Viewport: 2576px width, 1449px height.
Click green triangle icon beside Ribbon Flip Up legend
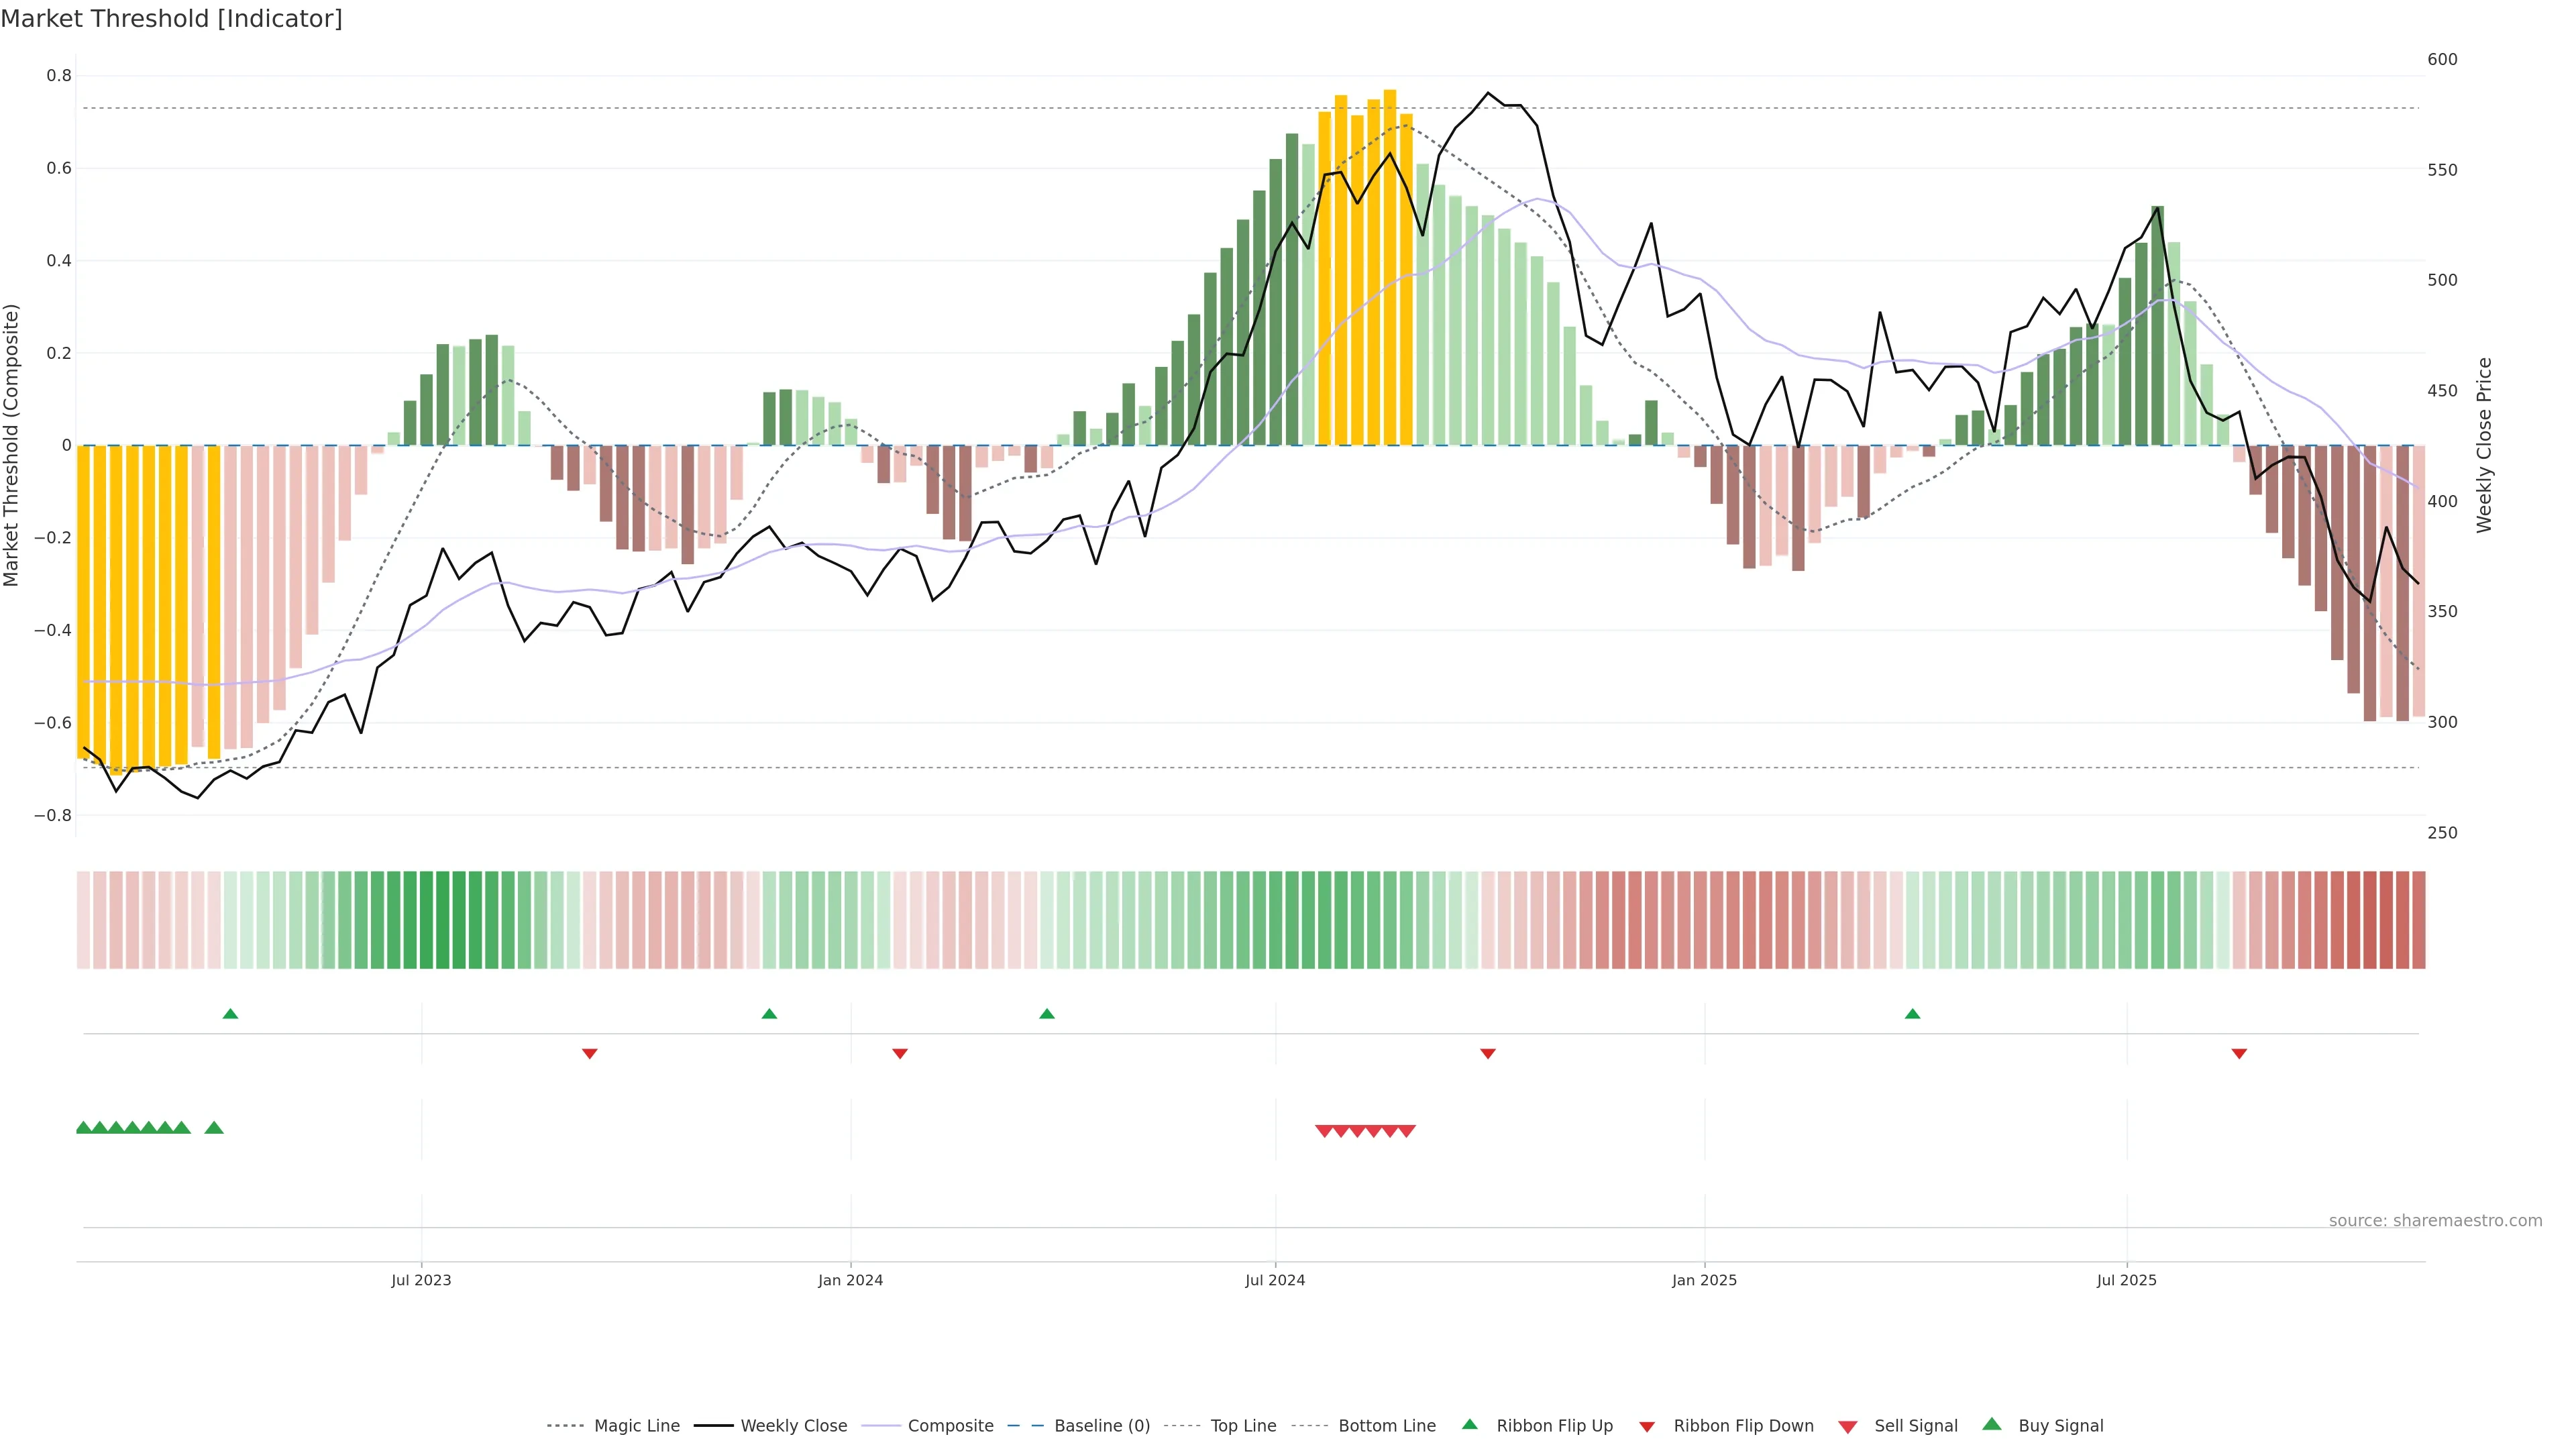1469,1424
